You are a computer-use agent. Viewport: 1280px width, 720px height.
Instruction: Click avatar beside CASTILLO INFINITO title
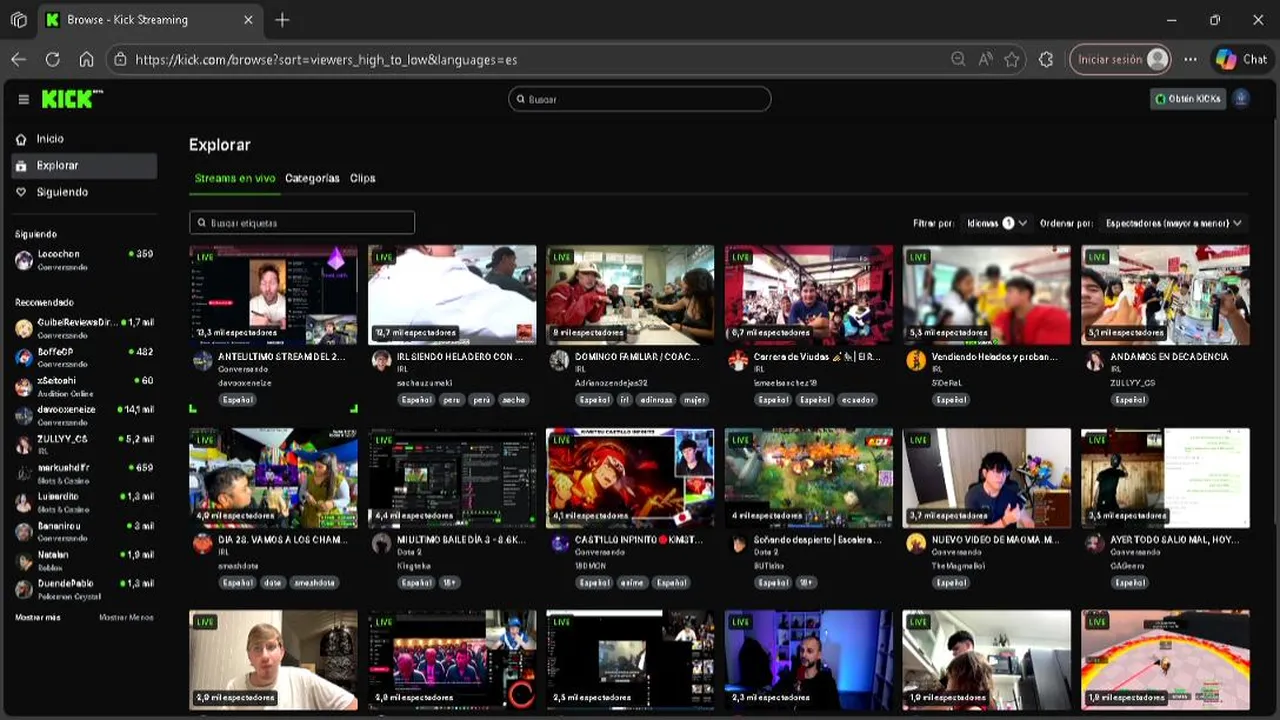point(559,543)
